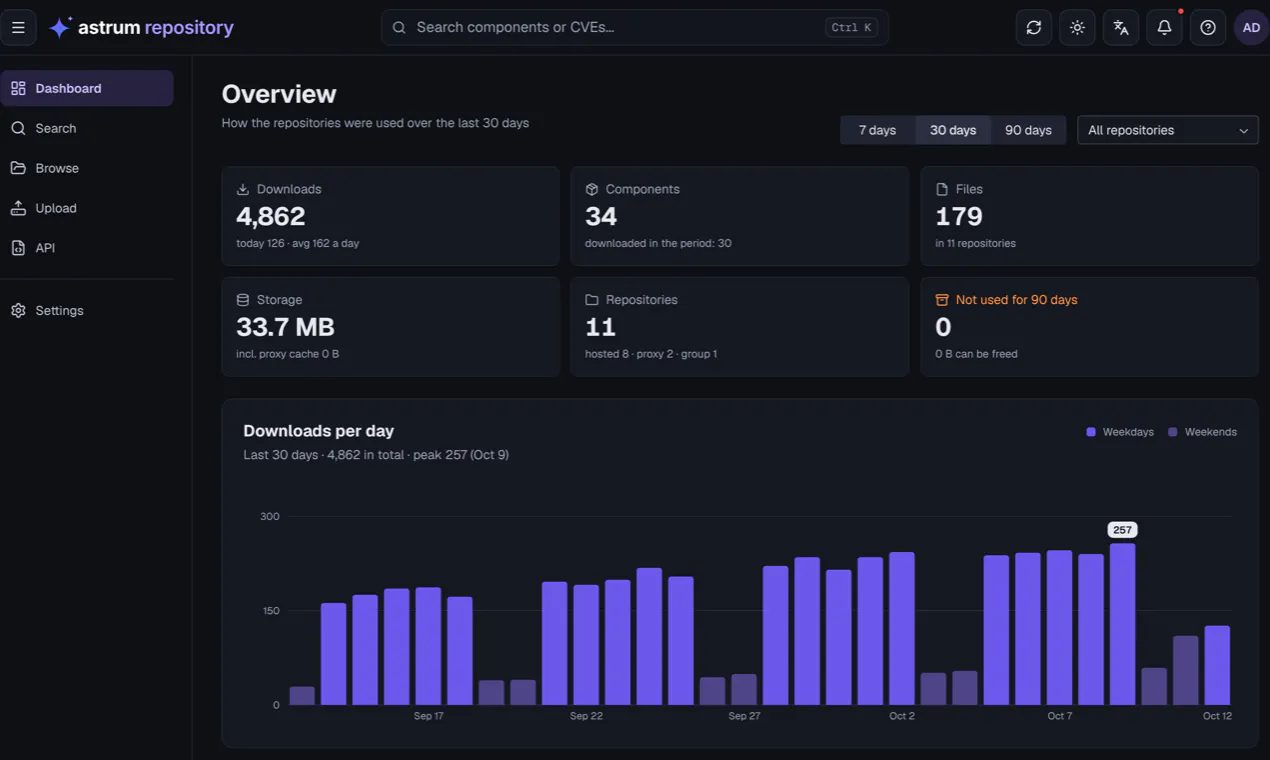Toggle the Weekends legend swatch
This screenshot has height=760, width=1270.
click(1173, 432)
